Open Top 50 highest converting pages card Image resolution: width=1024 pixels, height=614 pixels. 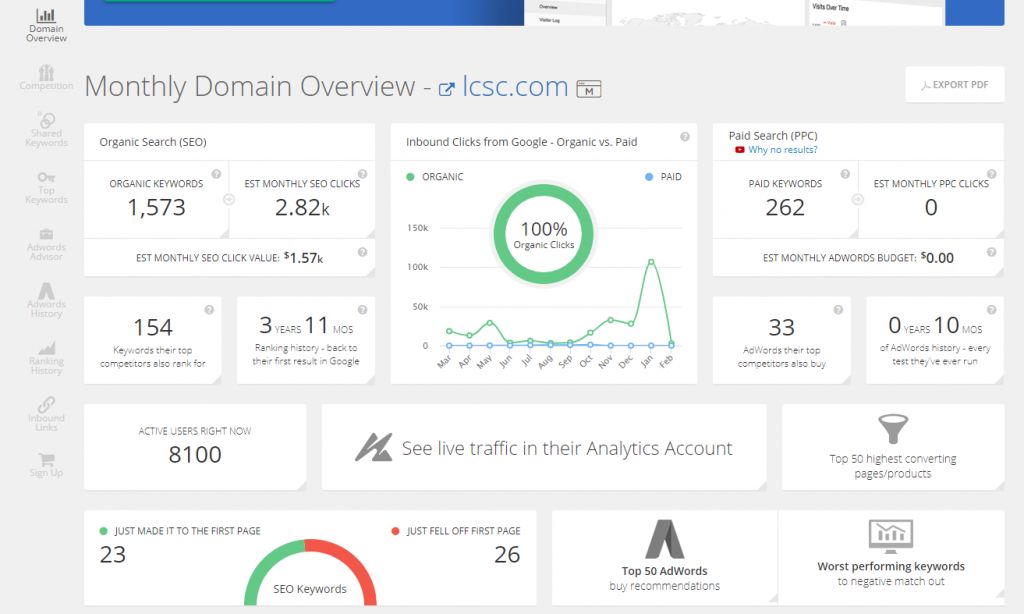pyautogui.click(x=892, y=447)
